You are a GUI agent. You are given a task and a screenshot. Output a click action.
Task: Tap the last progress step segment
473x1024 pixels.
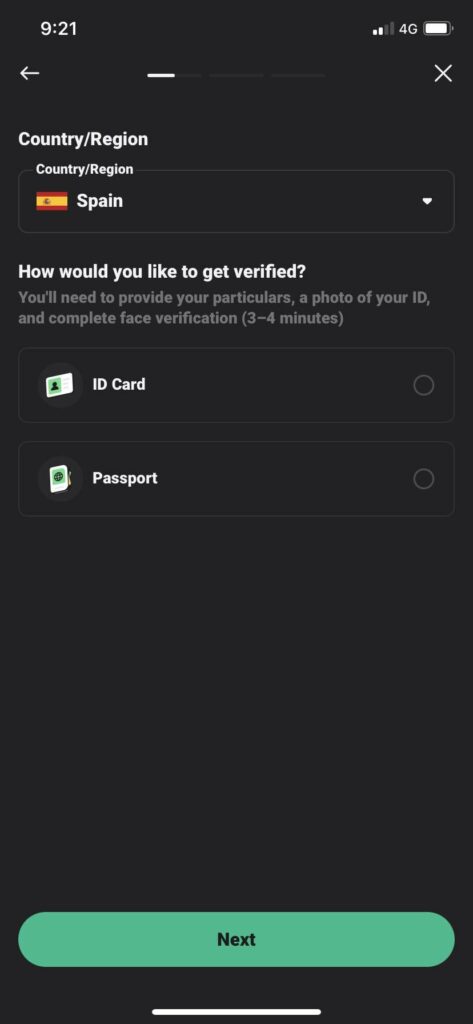[x=298, y=76]
